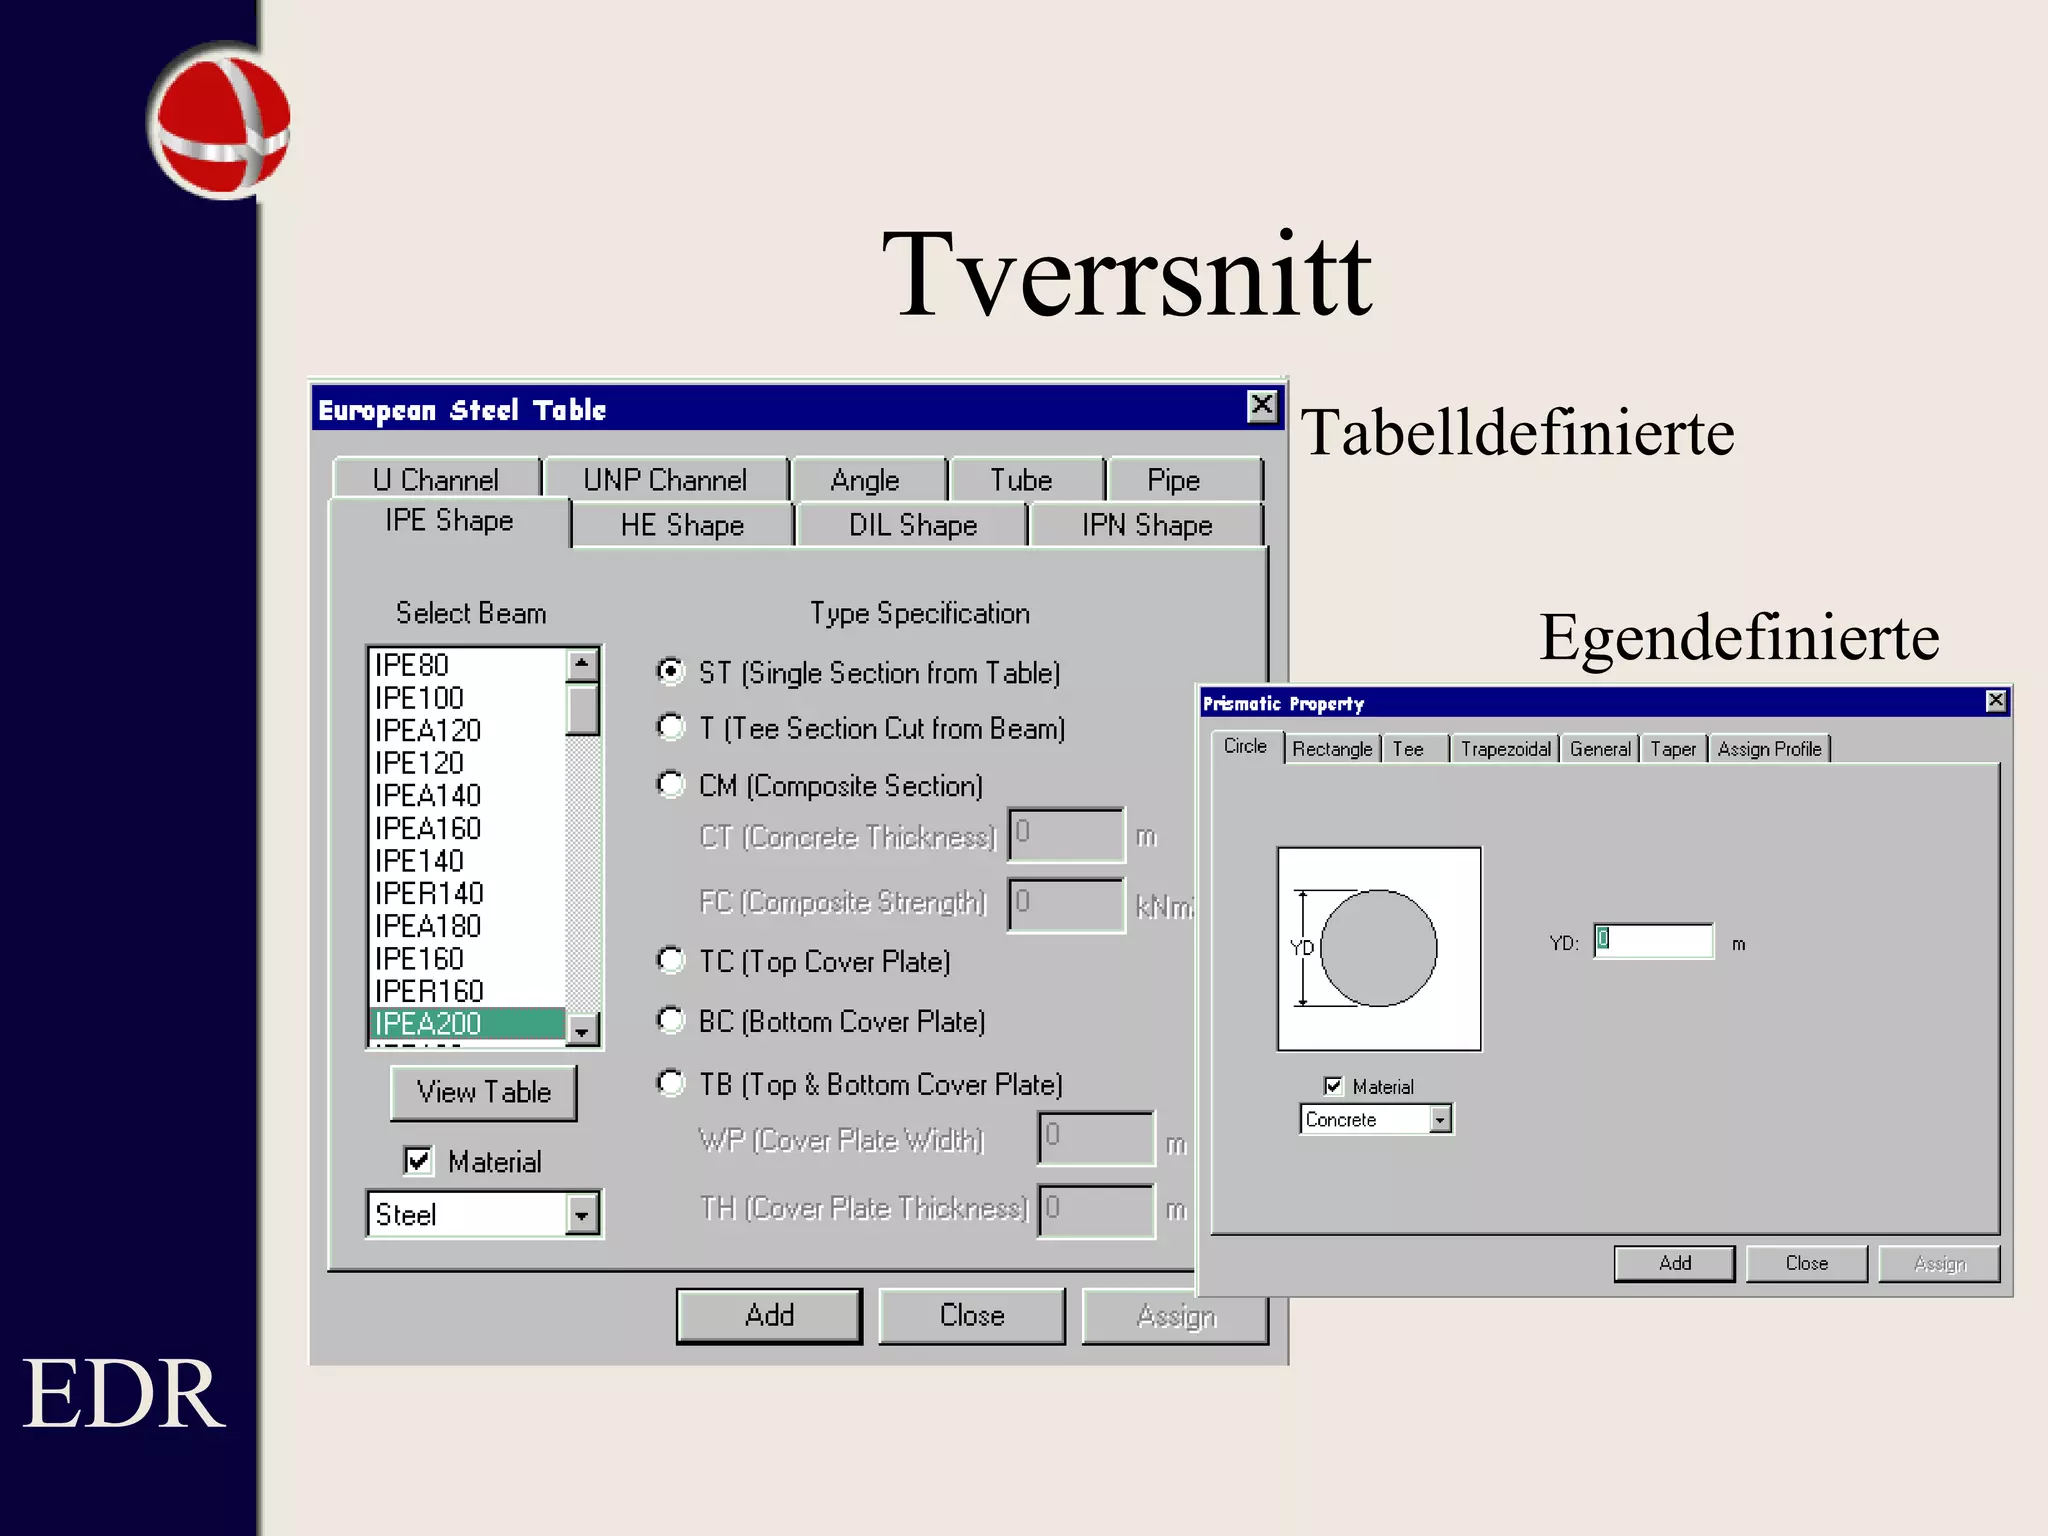Click Add in European Steel Table

tap(769, 1315)
